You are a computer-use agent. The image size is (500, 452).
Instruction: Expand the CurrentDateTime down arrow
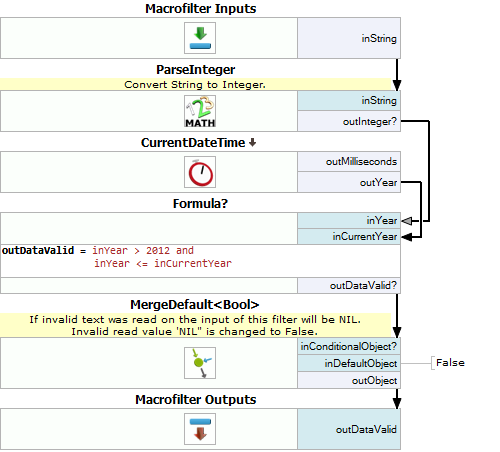coord(253,143)
